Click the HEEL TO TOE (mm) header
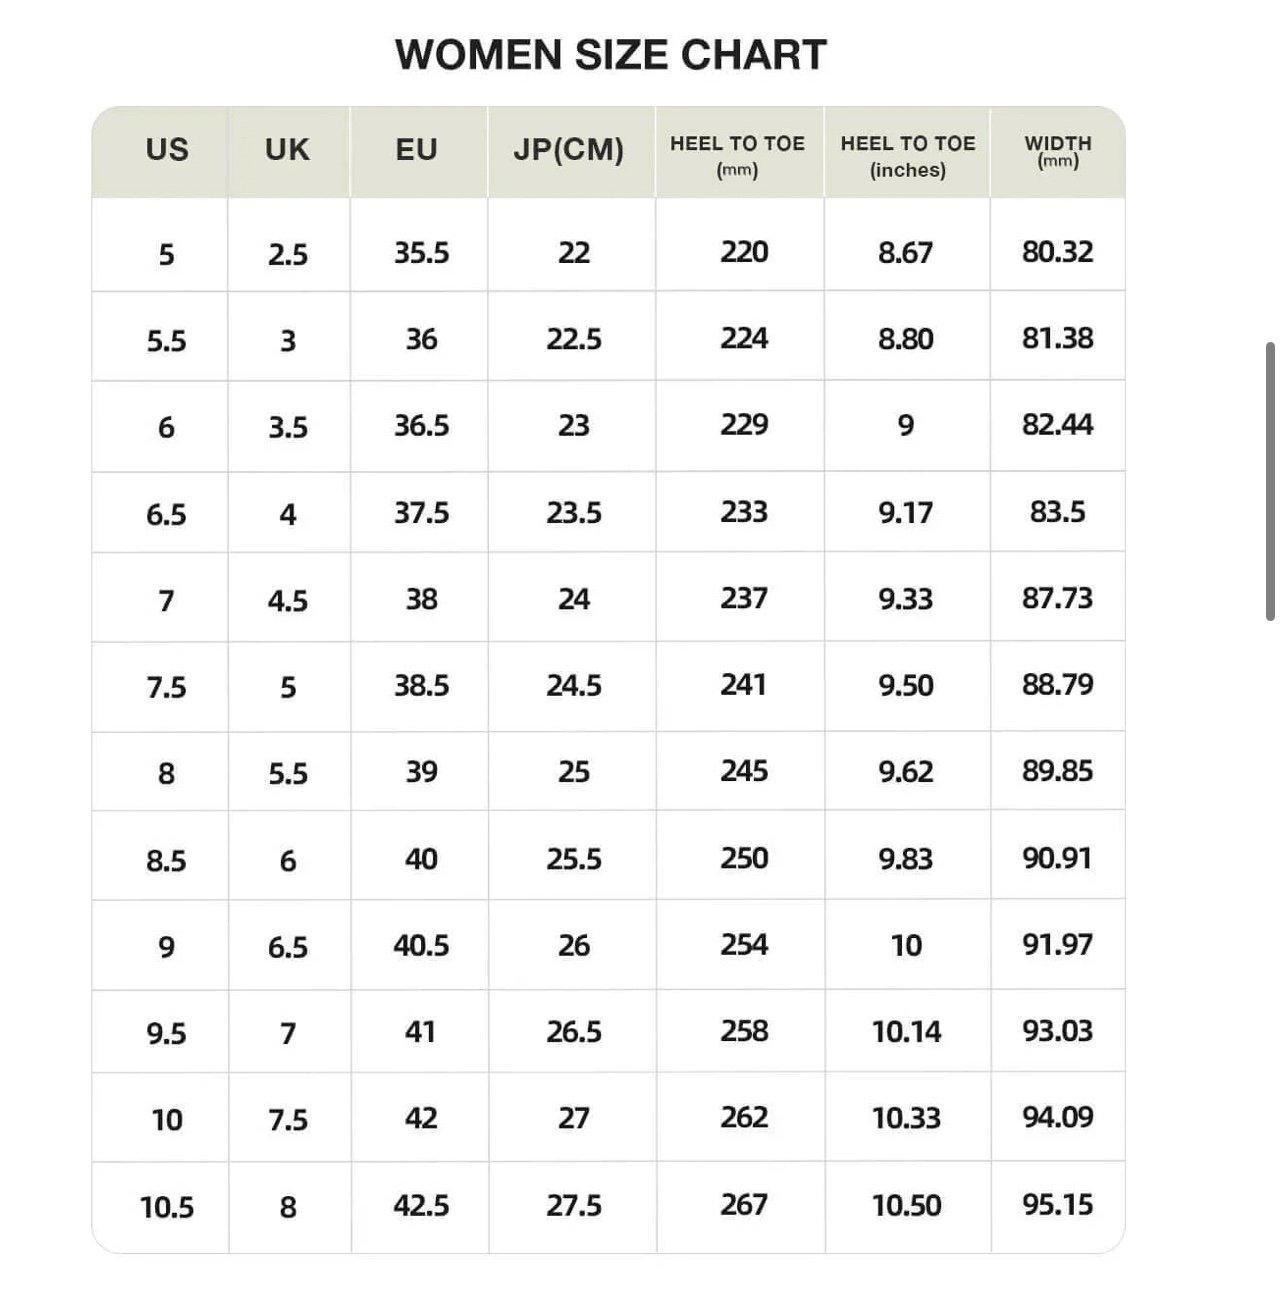The image size is (1284, 1289). coord(738,156)
